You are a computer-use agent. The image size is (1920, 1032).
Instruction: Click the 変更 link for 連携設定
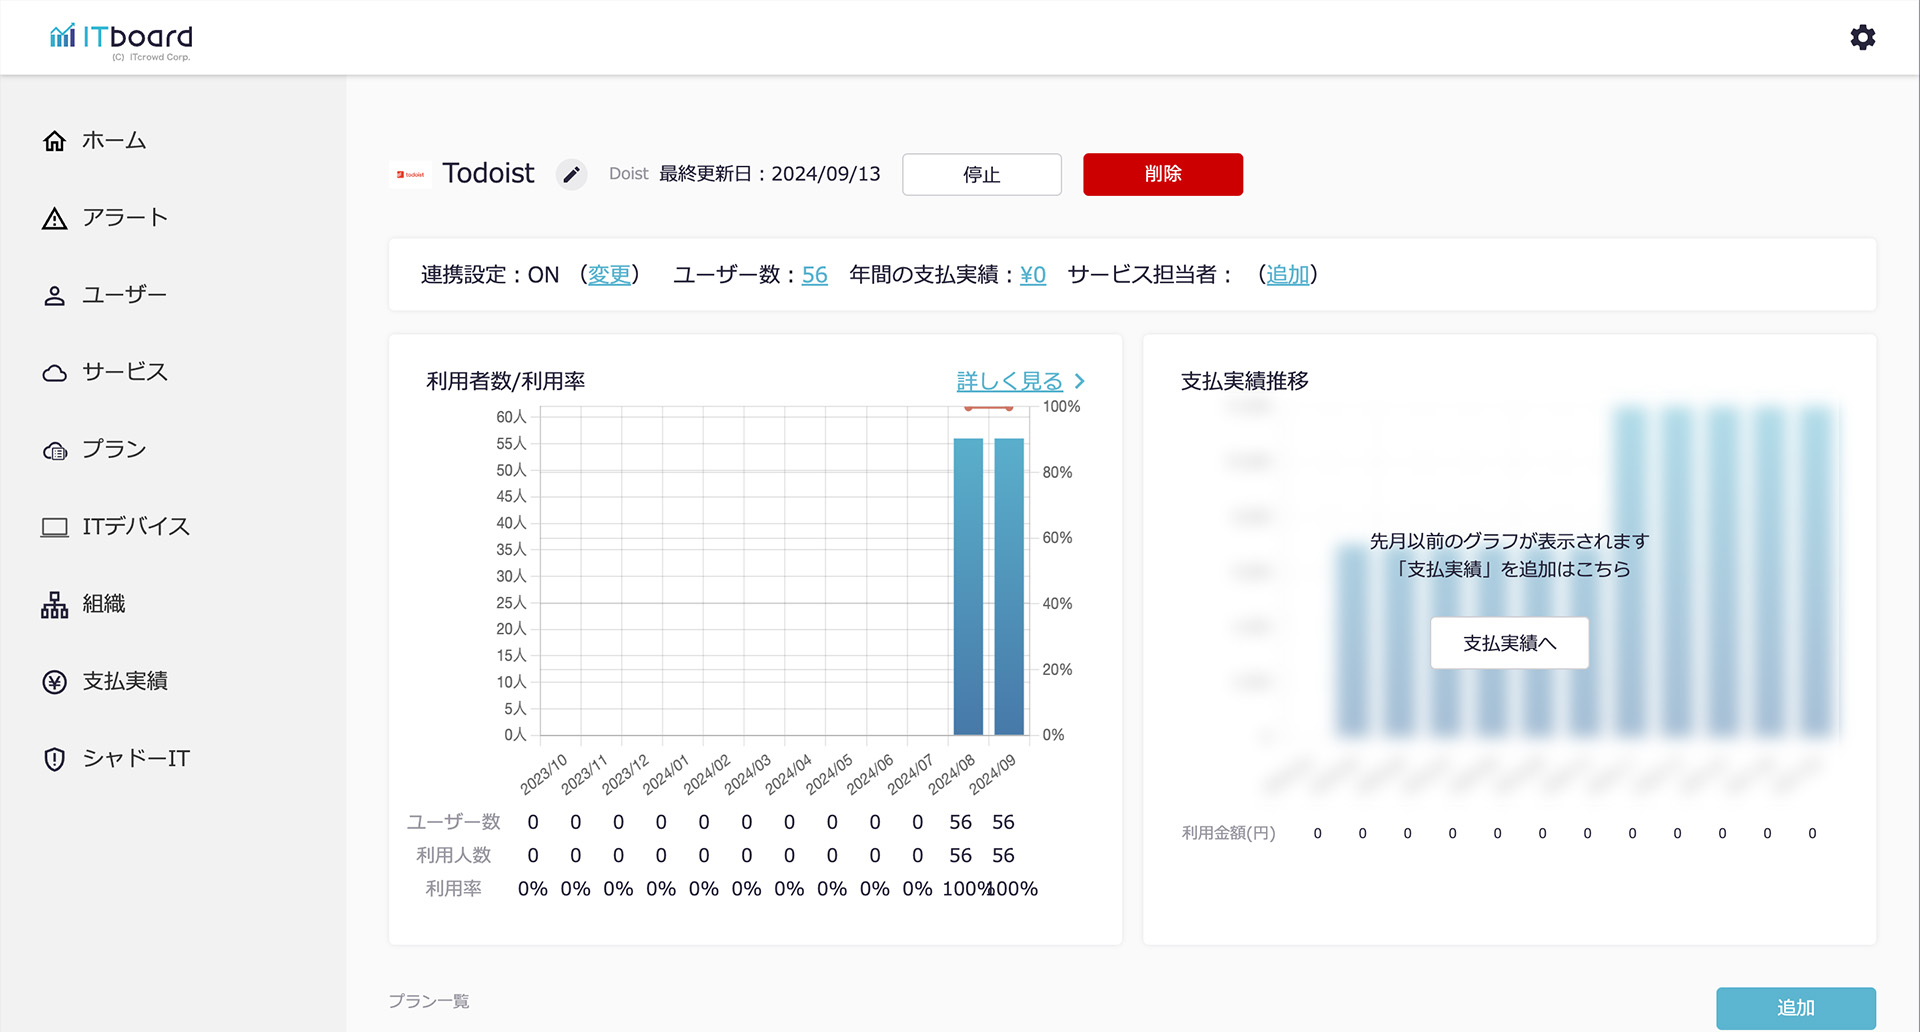609,275
